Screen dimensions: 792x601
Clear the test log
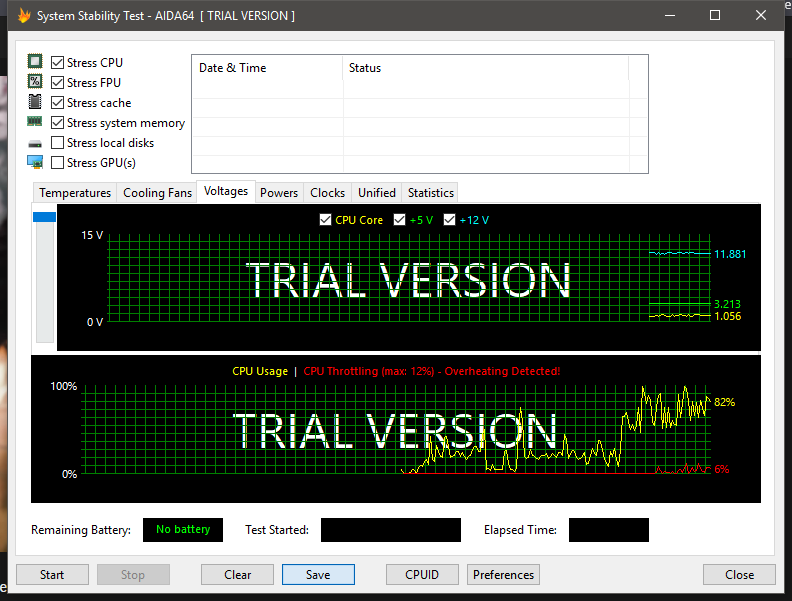coord(237,575)
